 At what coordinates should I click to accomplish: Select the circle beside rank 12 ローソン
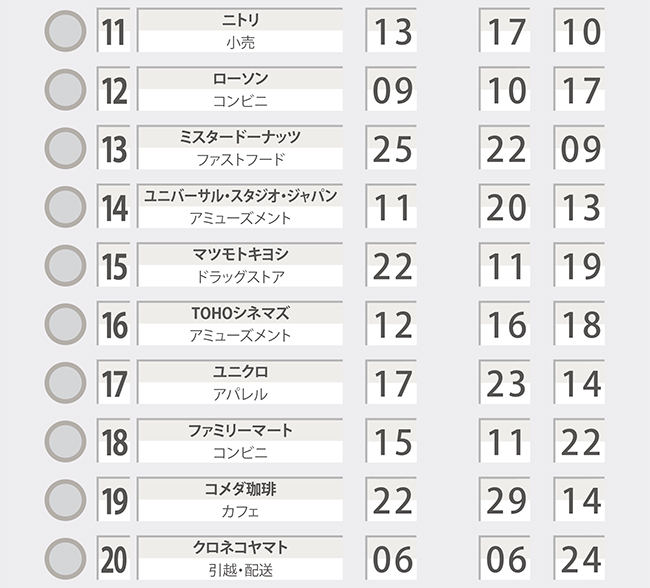click(65, 90)
